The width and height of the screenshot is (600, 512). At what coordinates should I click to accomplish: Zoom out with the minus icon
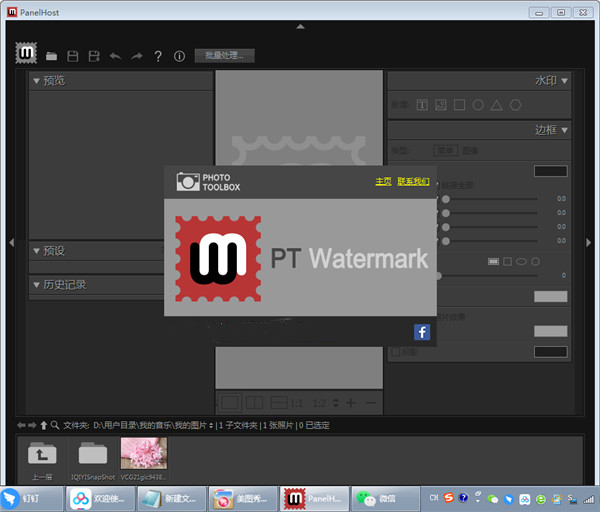[x=370, y=403]
